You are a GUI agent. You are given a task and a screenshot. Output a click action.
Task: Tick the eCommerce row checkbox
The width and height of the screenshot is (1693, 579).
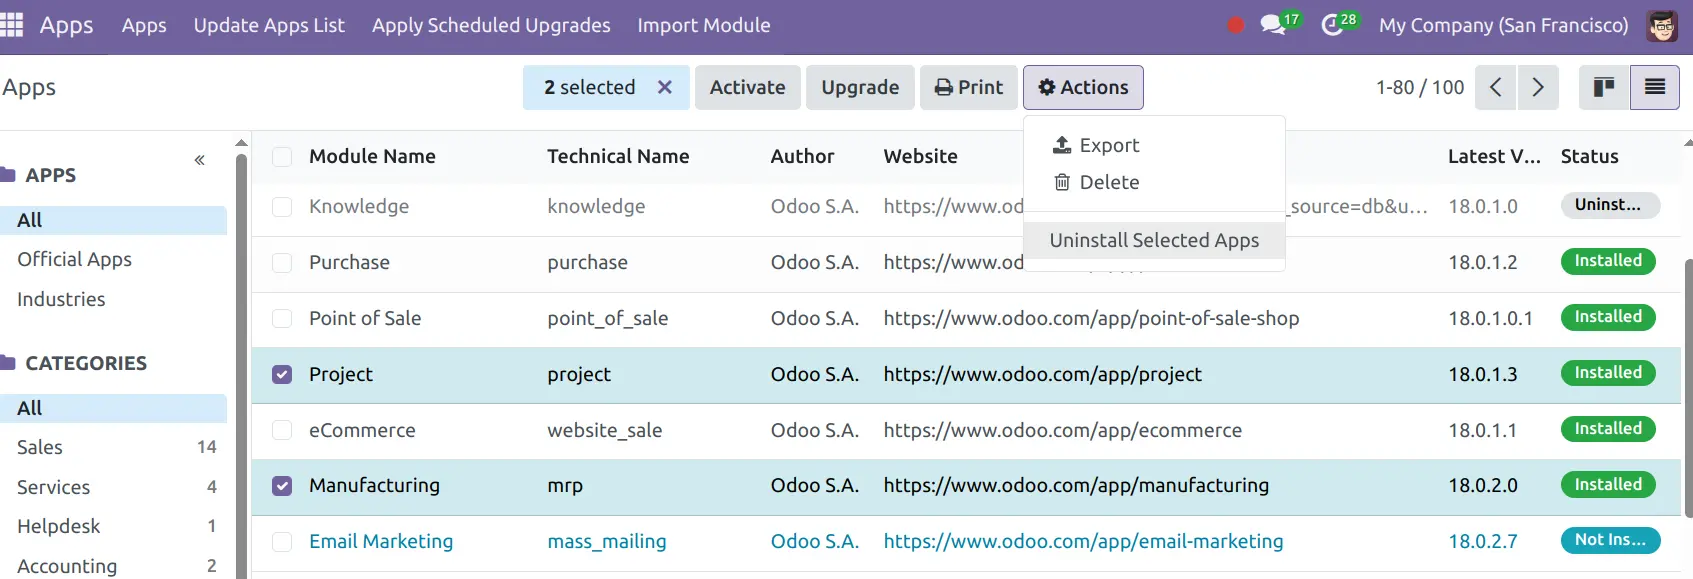pyautogui.click(x=282, y=430)
